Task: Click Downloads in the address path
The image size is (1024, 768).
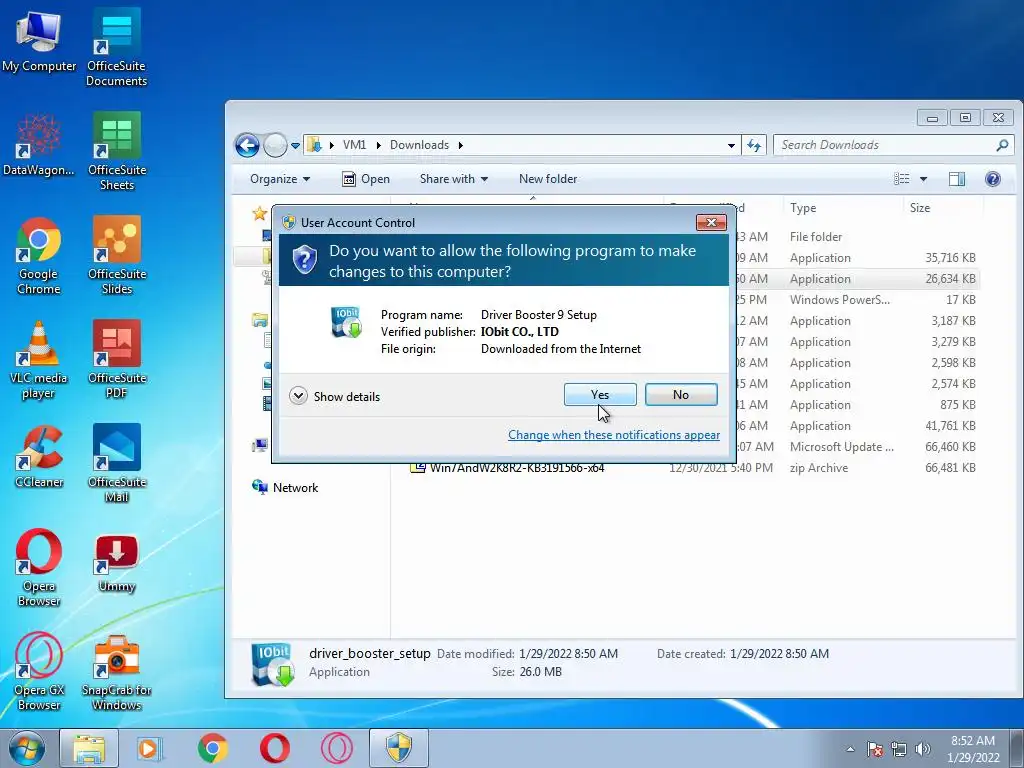Action: coord(419,145)
